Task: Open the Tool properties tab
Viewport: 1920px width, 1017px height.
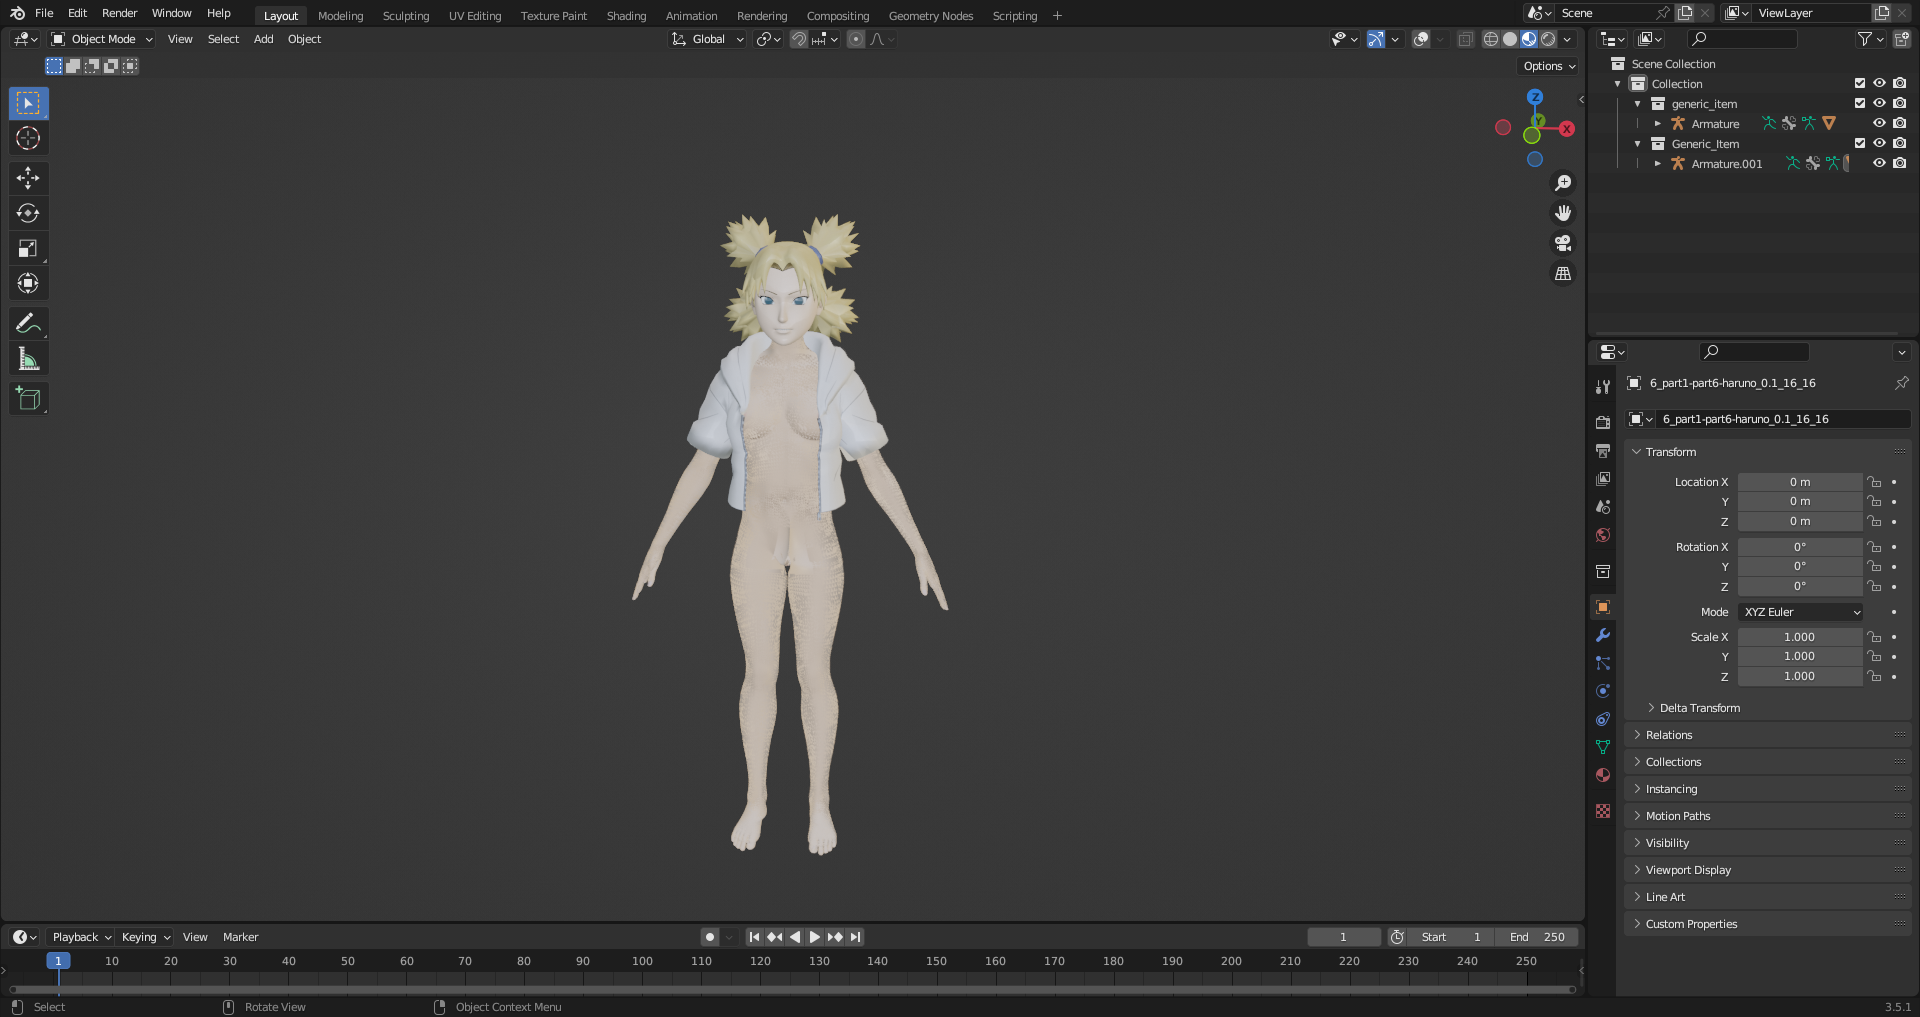Action: tap(1603, 387)
